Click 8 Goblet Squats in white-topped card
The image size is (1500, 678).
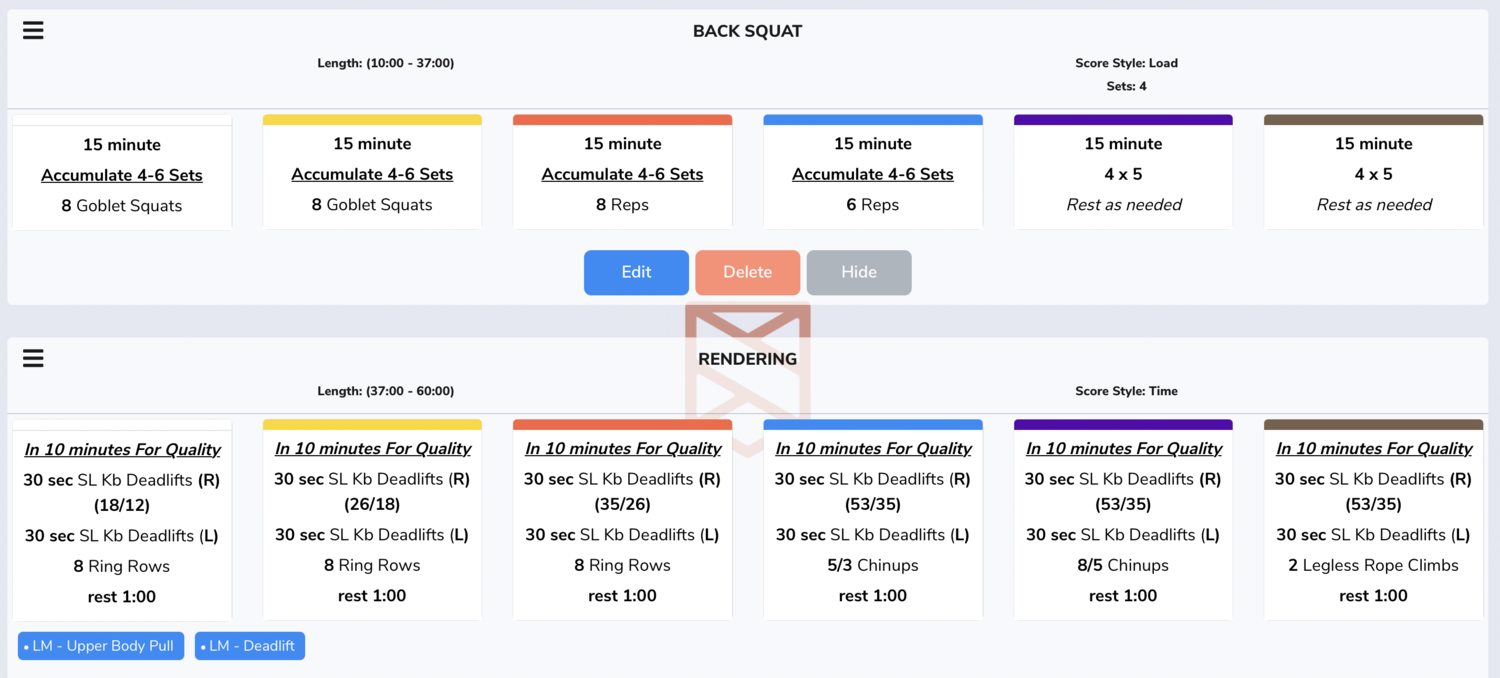click(x=122, y=206)
